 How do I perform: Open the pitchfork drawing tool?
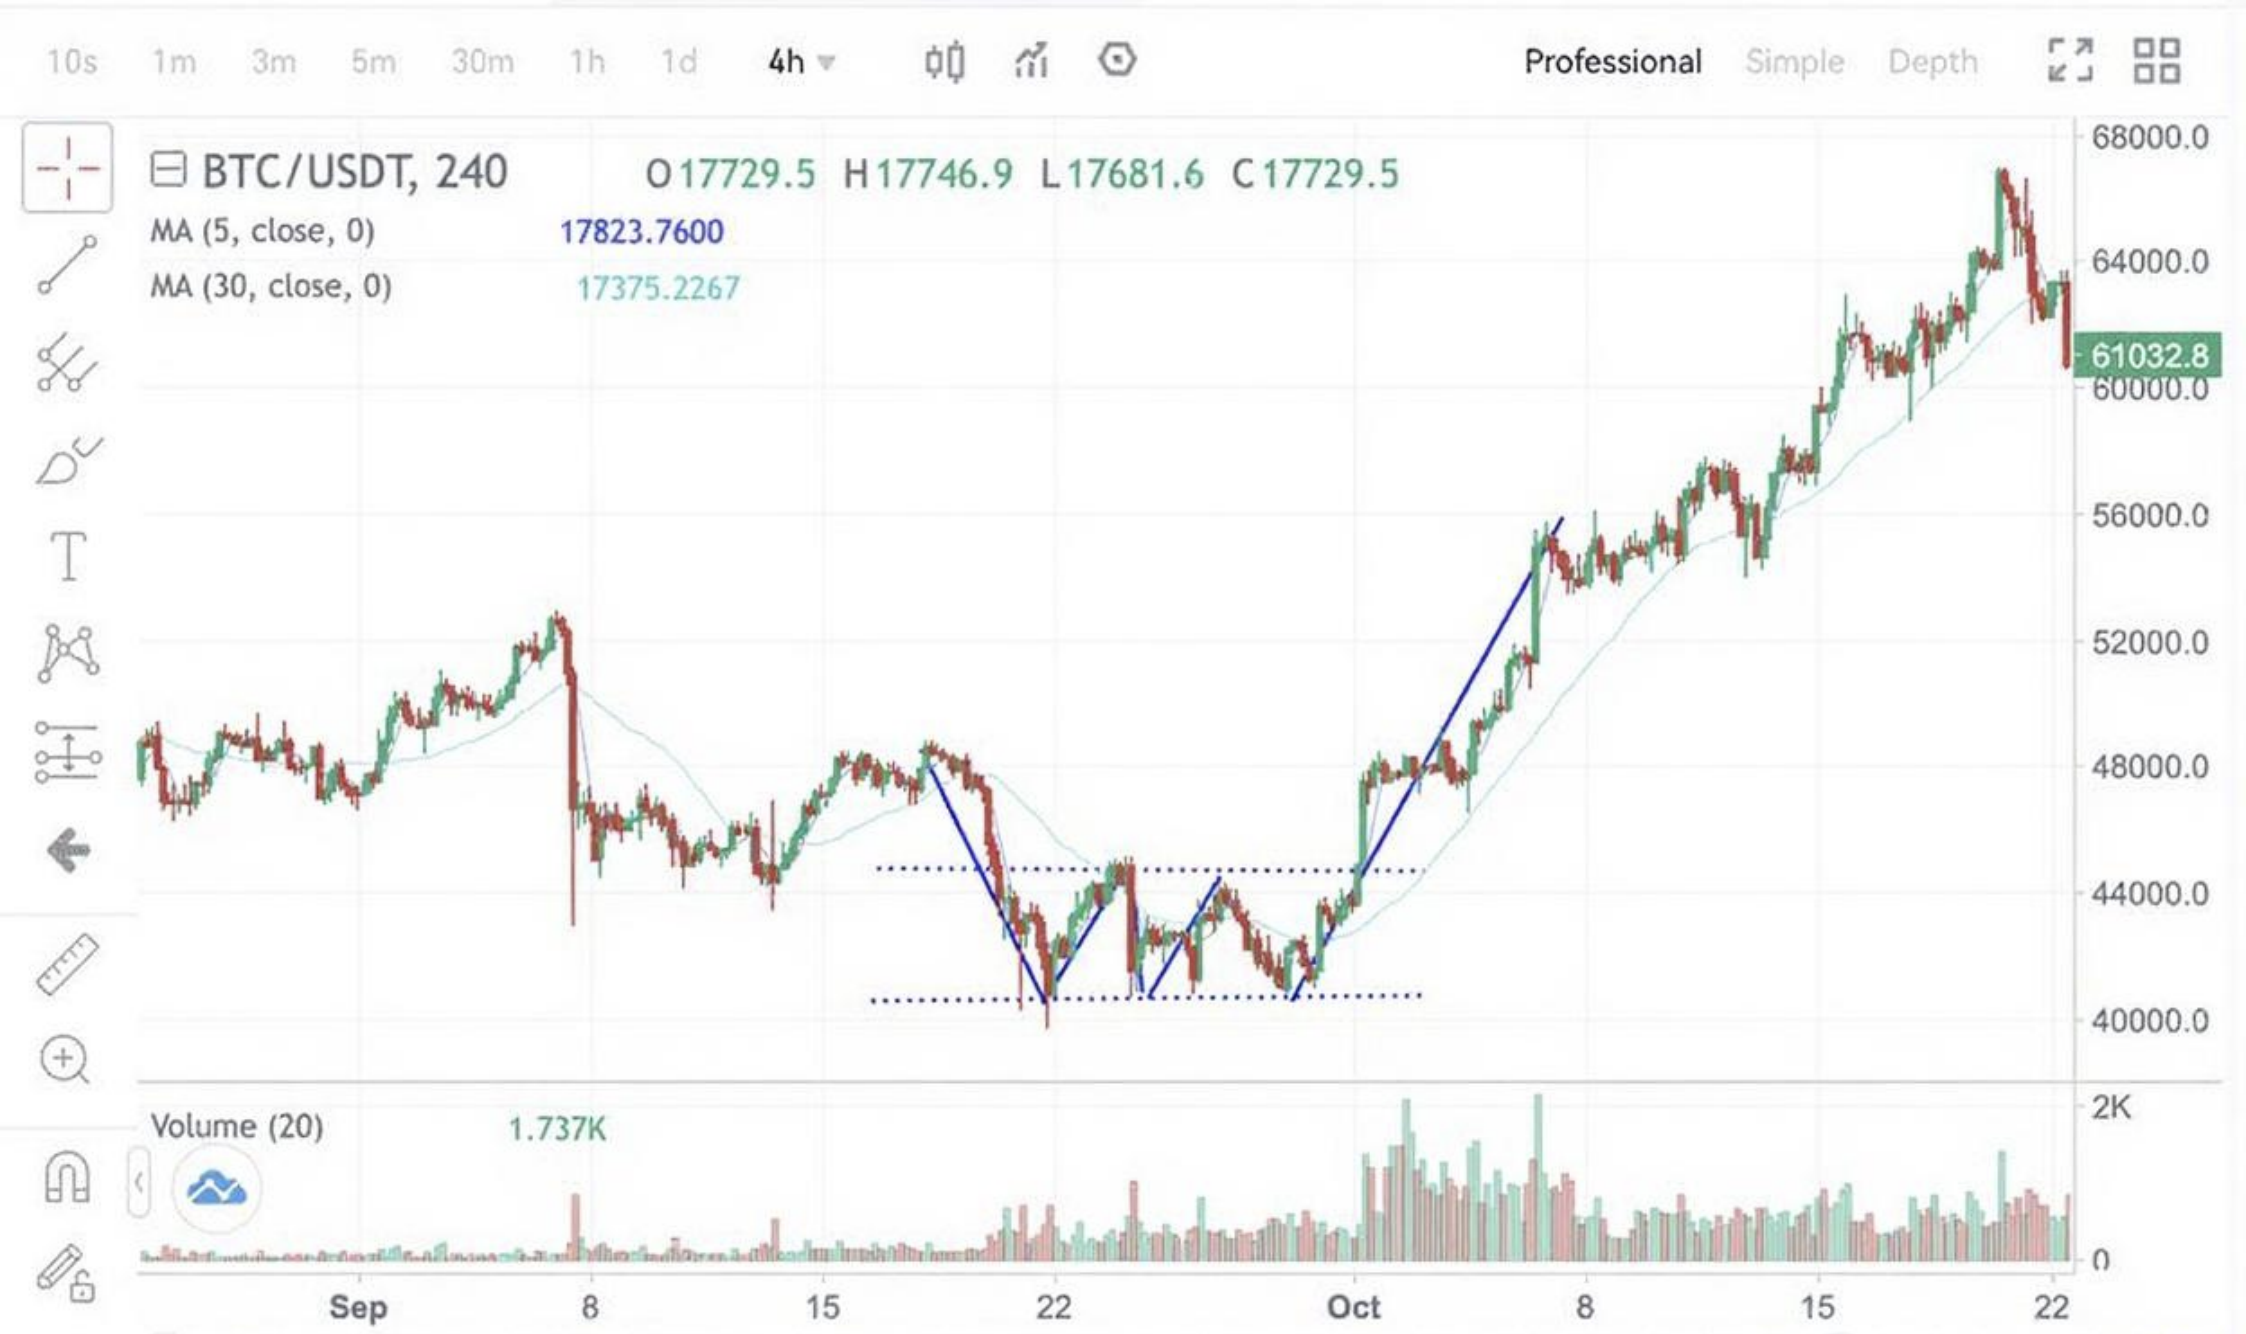pyautogui.click(x=67, y=362)
